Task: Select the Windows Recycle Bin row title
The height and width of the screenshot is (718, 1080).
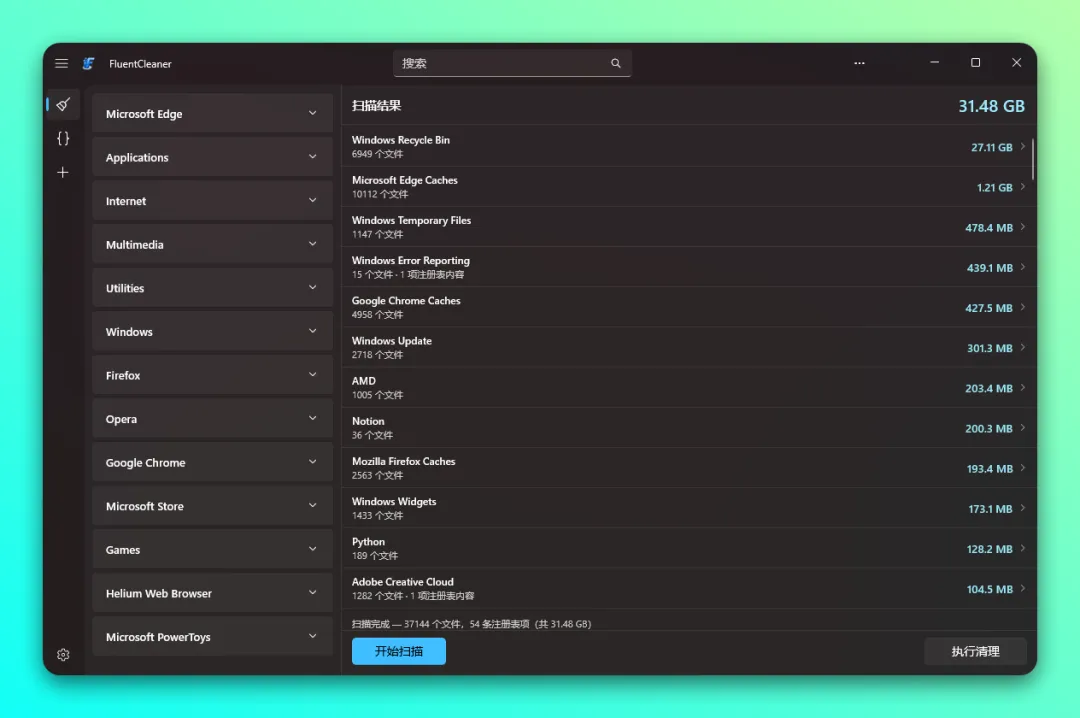Action: (x=401, y=140)
